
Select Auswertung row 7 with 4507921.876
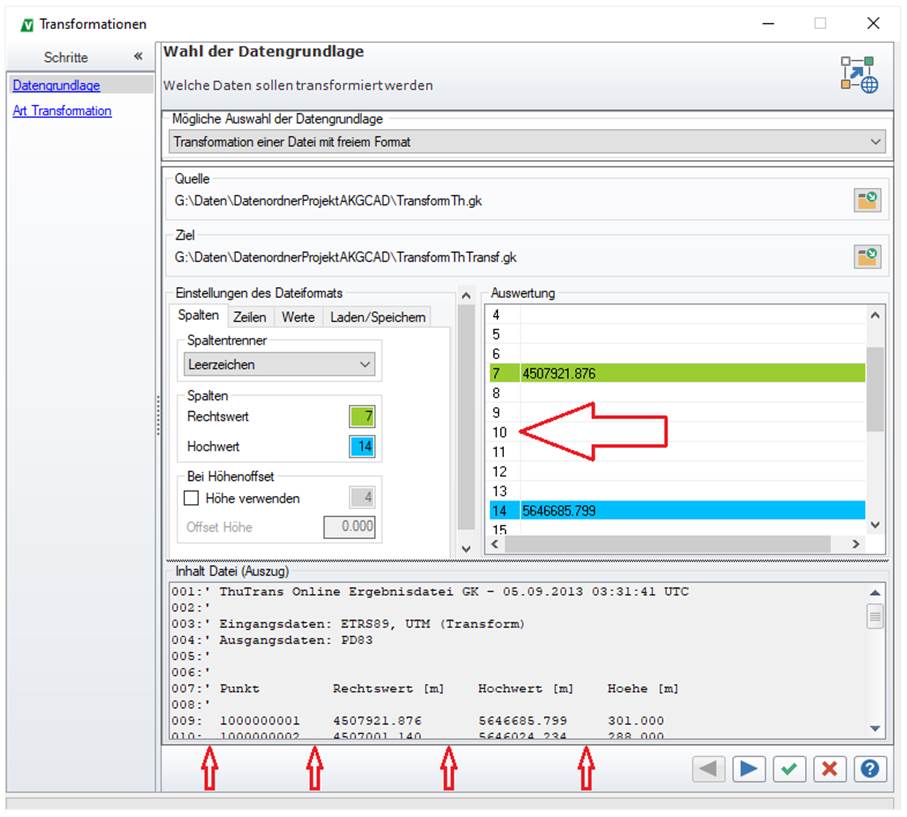(677, 374)
